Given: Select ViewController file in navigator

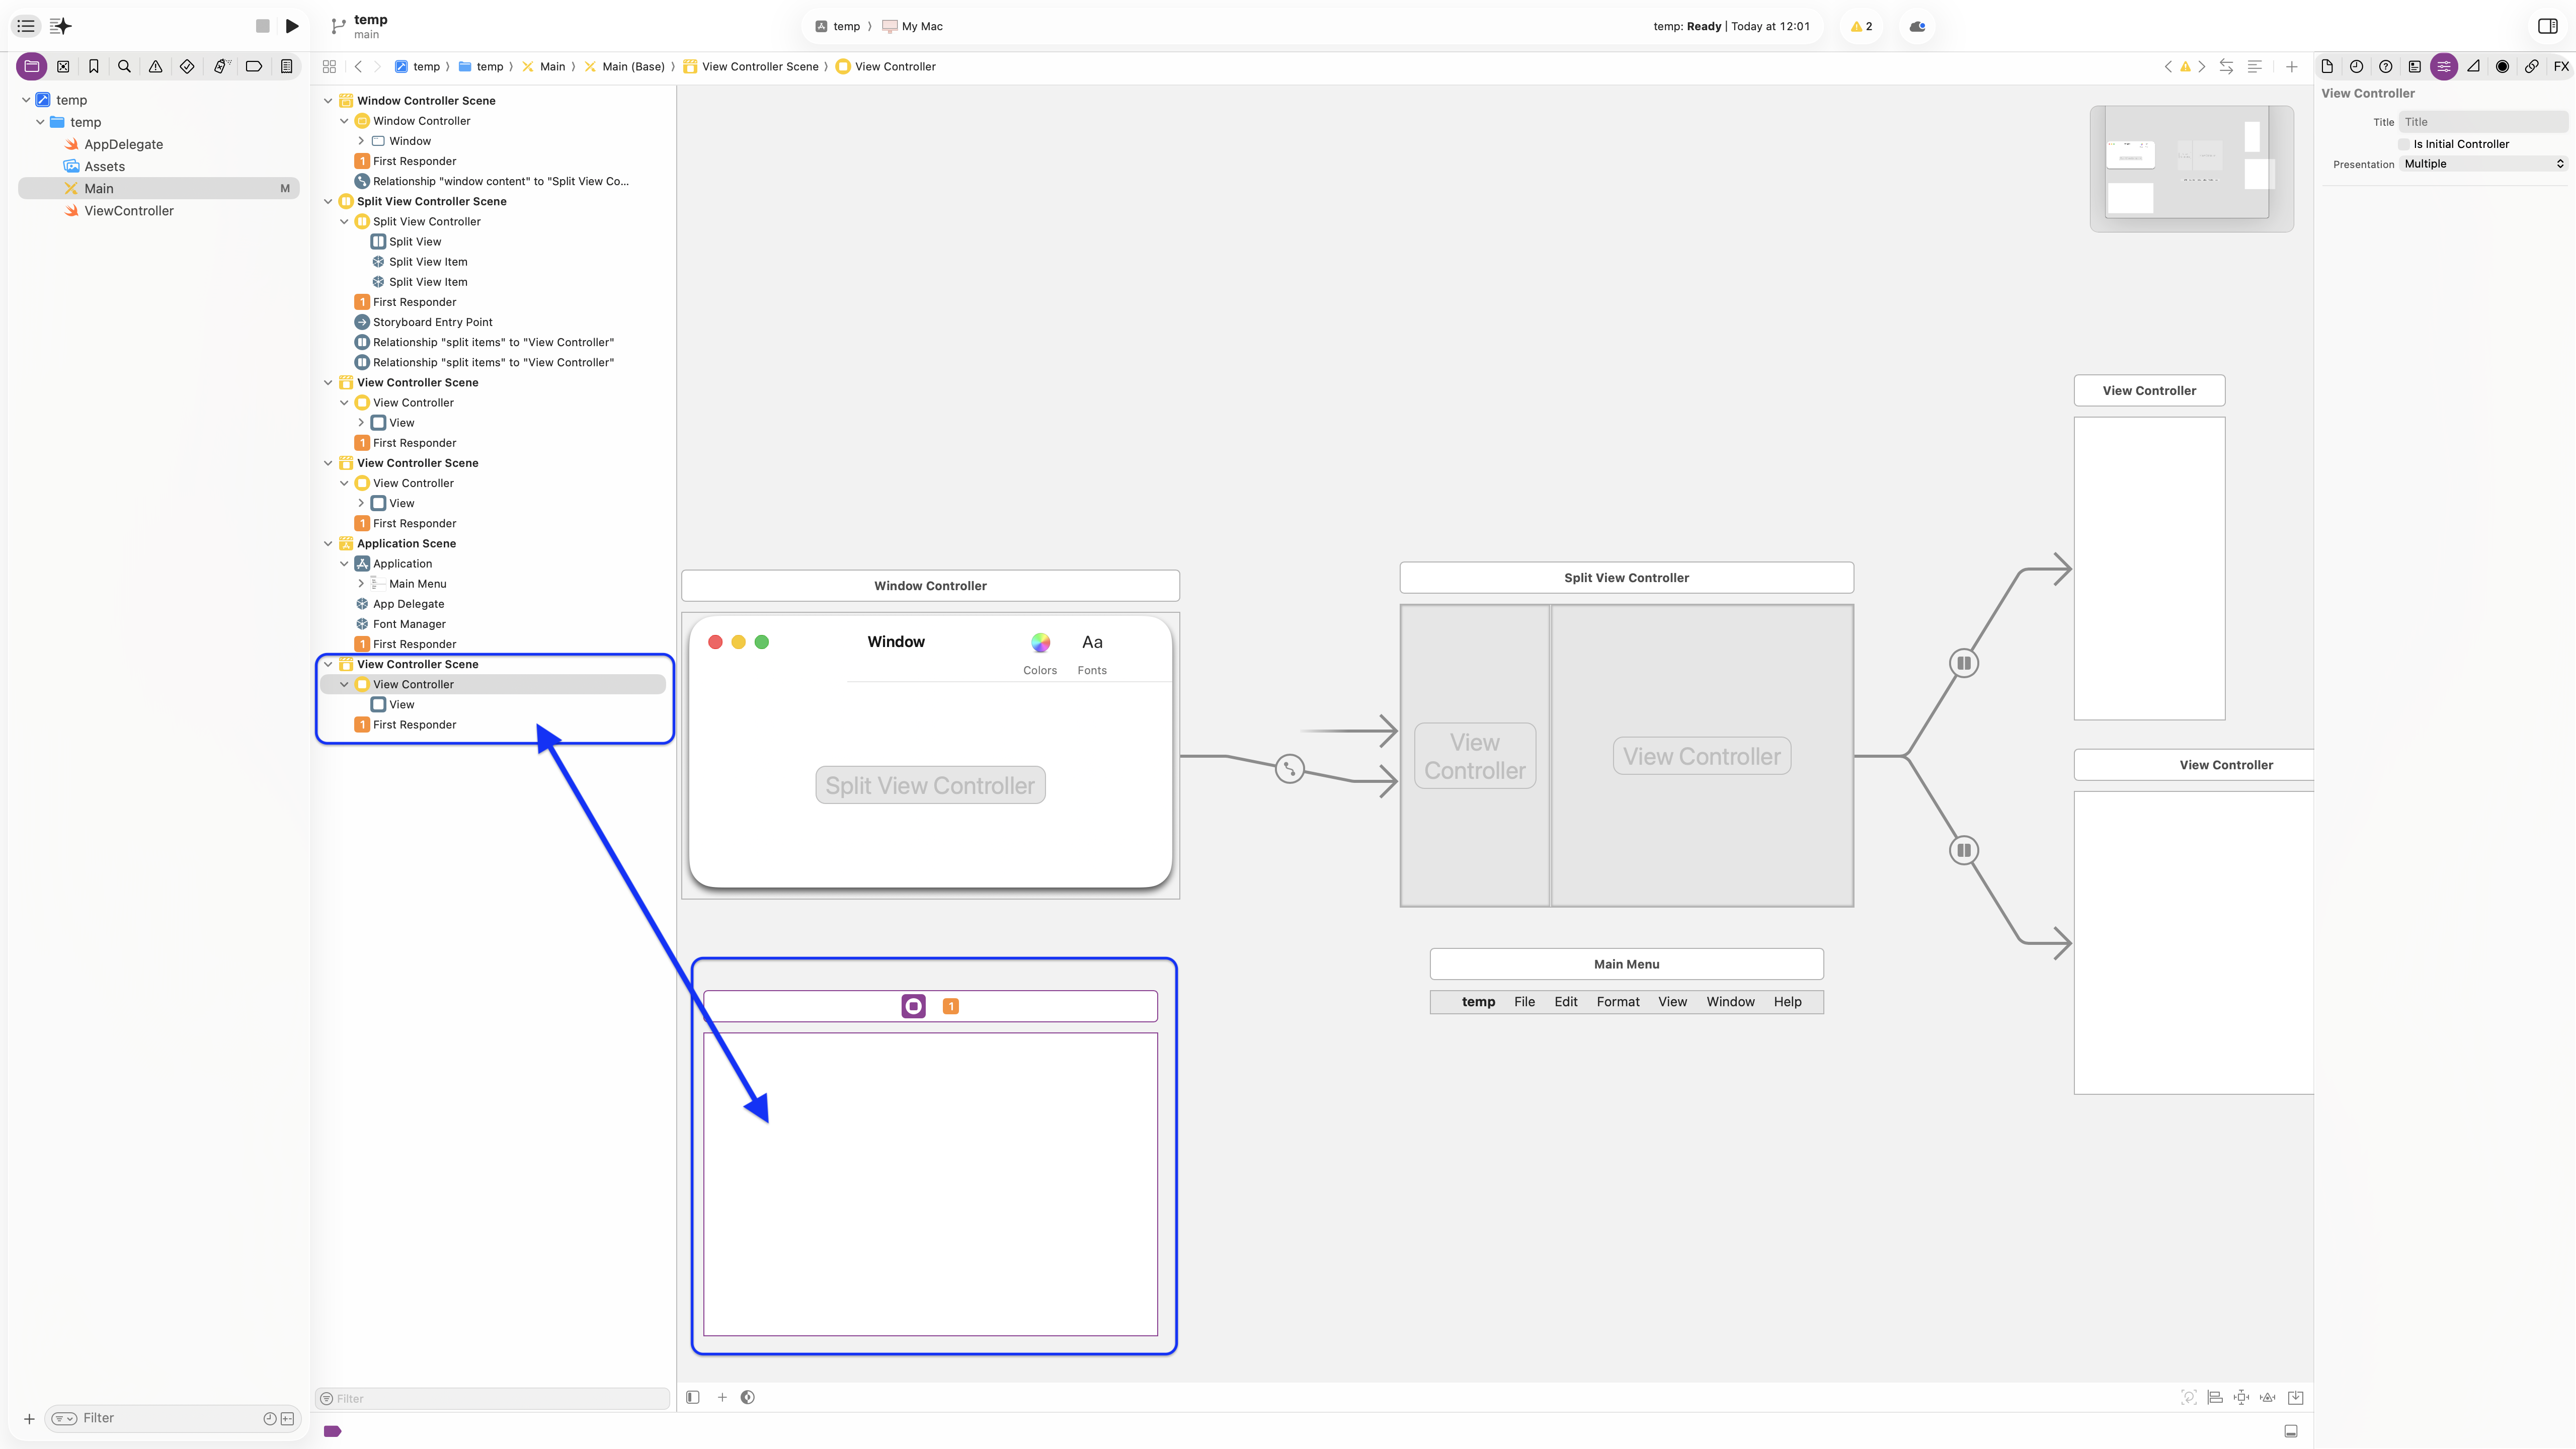Looking at the screenshot, I should click(x=128, y=210).
